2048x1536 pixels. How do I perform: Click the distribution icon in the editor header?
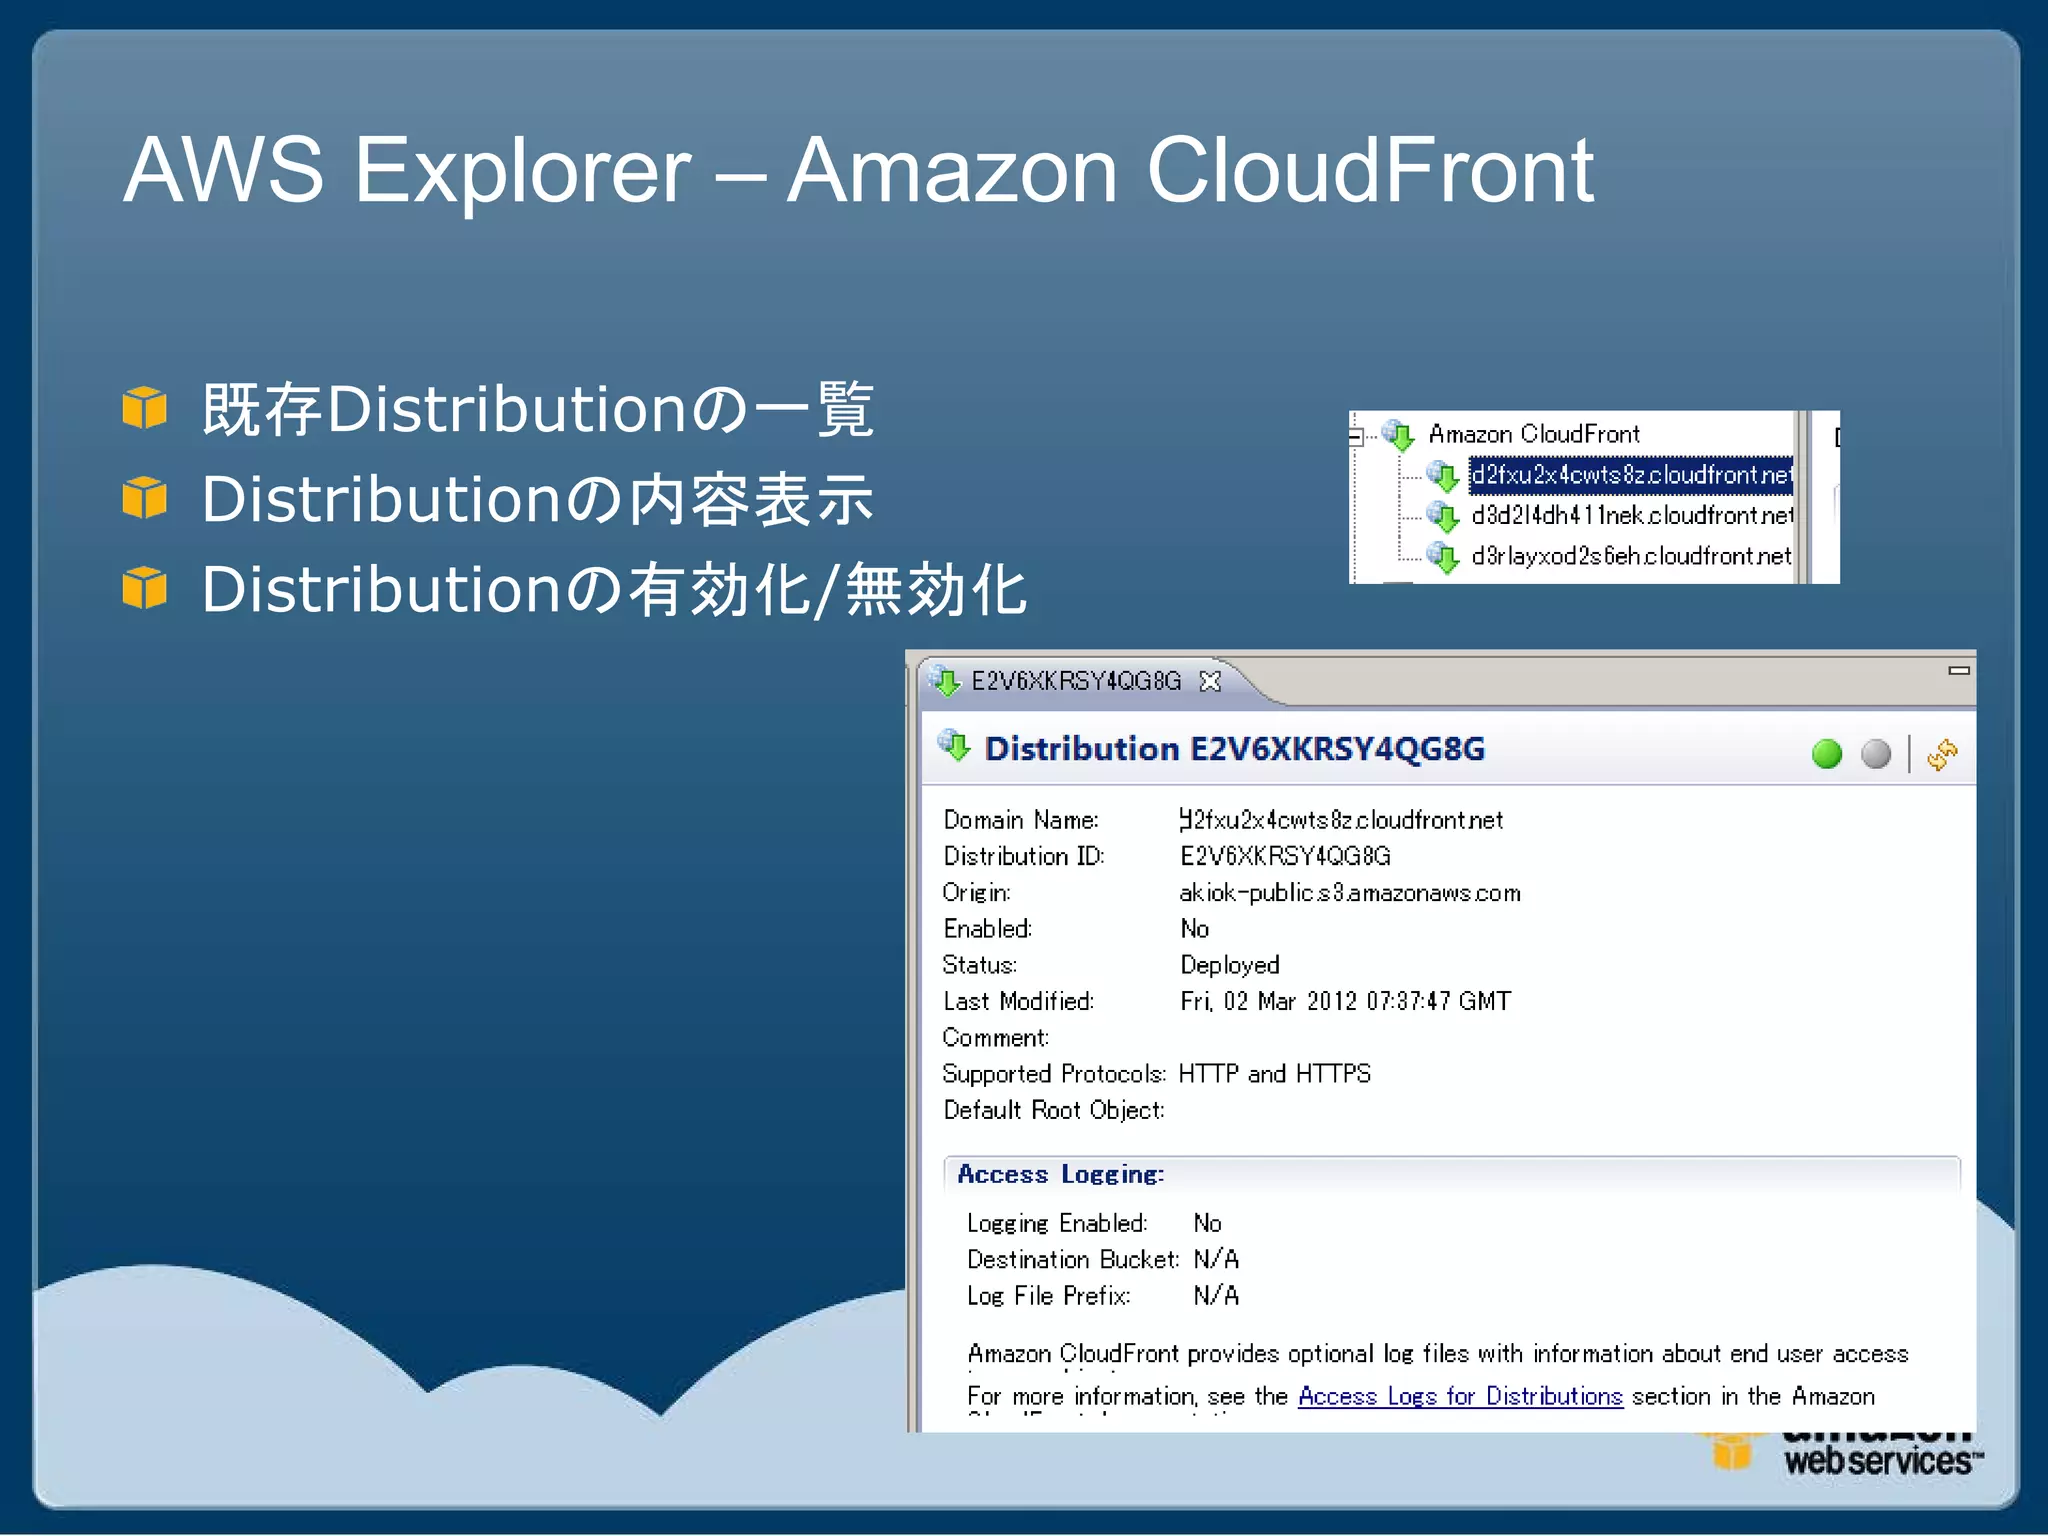point(955,745)
